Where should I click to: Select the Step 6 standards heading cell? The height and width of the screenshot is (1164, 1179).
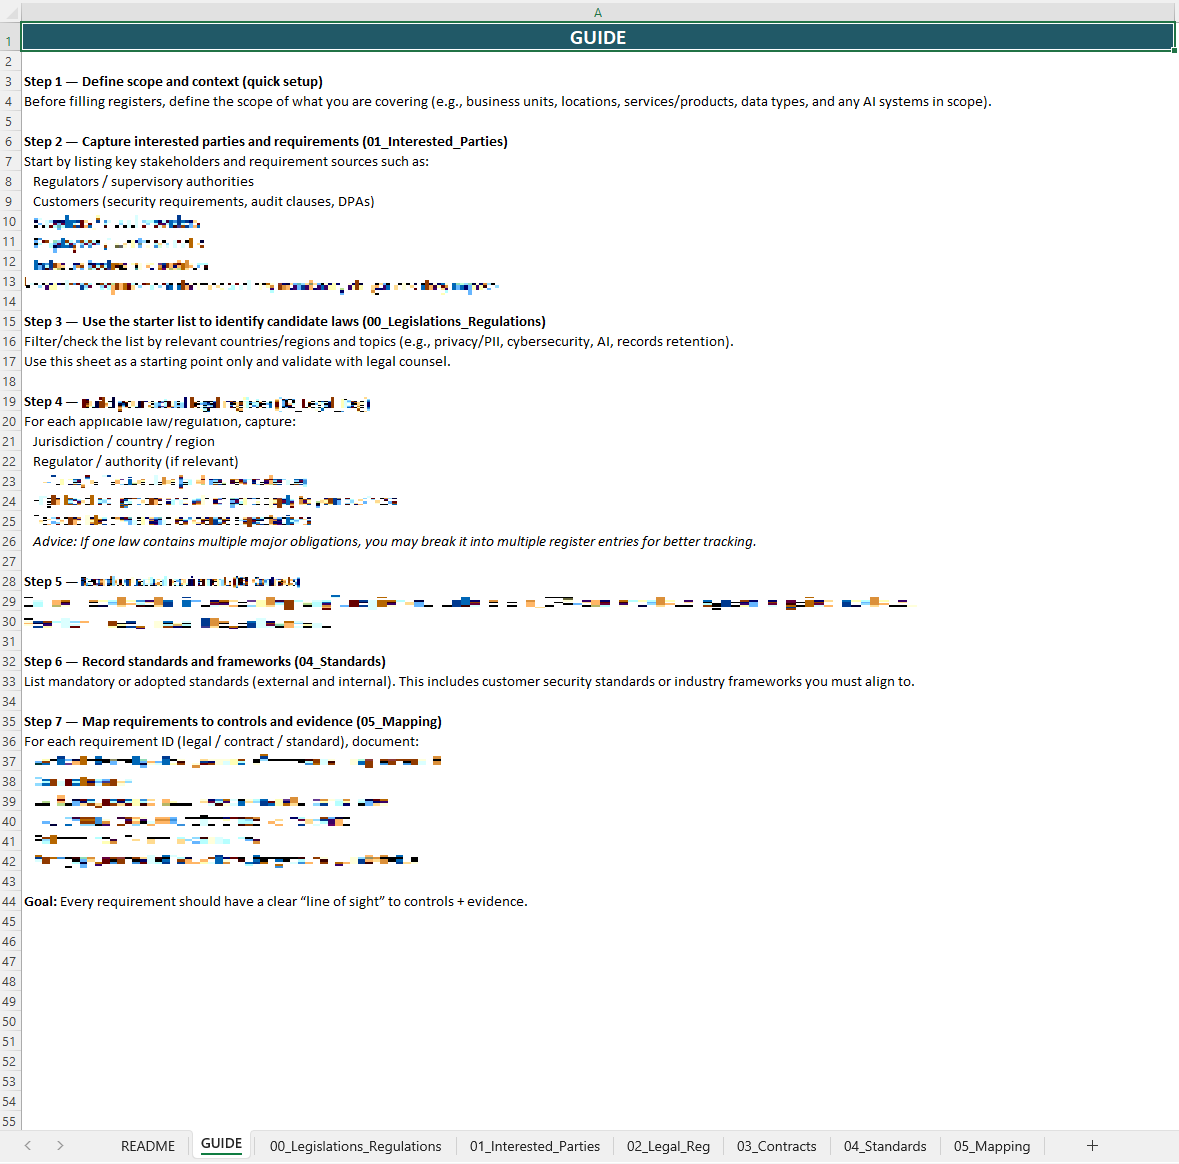click(204, 662)
